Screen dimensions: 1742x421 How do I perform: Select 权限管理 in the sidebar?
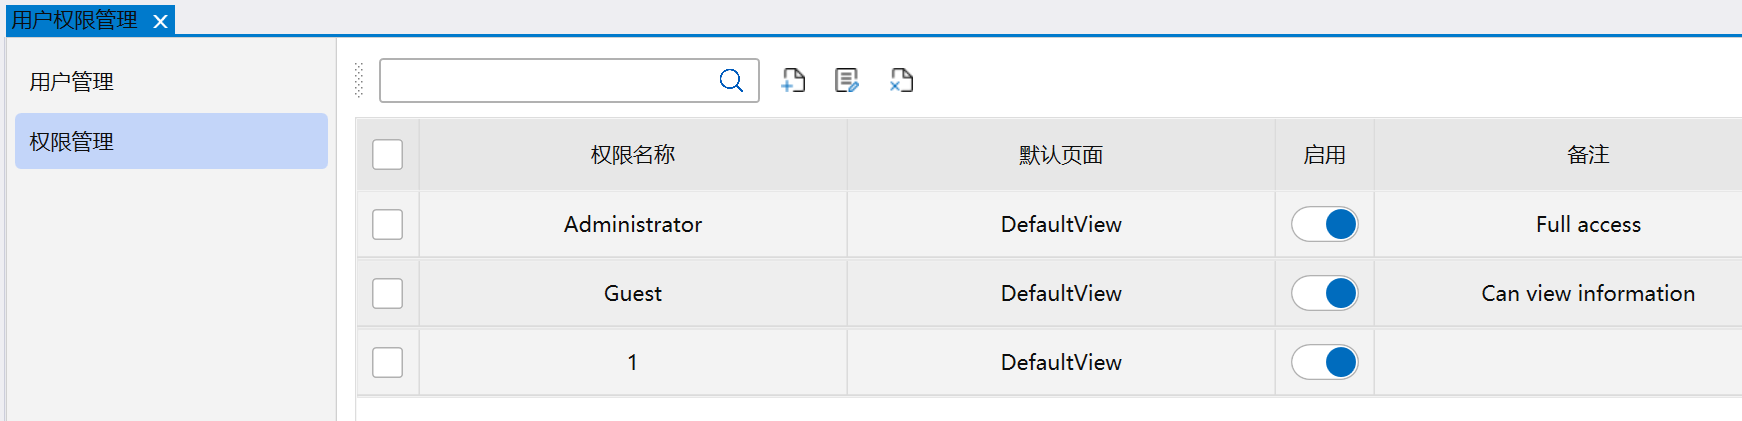click(x=72, y=142)
